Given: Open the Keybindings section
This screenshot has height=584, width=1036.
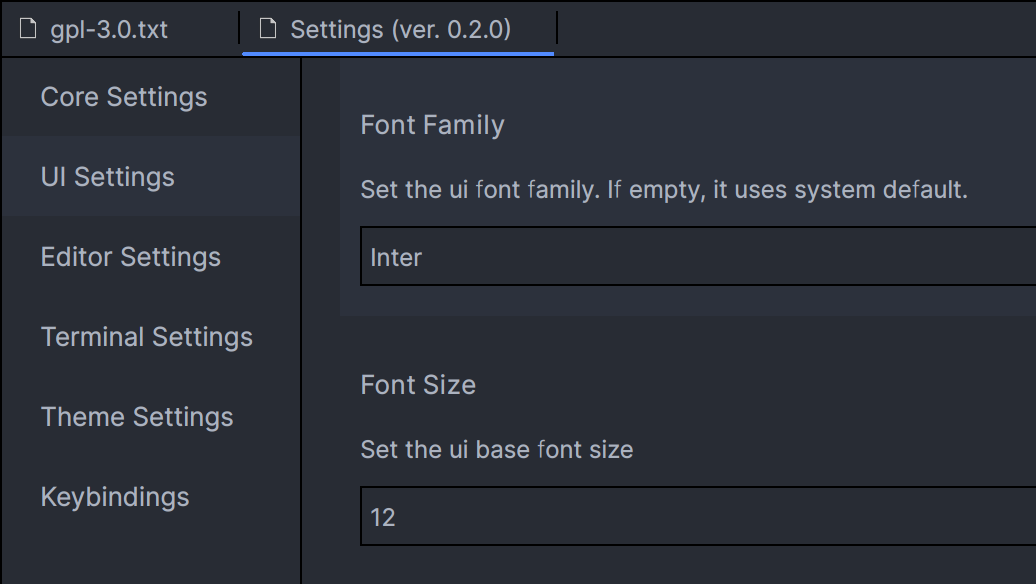Looking at the screenshot, I should pos(115,497).
